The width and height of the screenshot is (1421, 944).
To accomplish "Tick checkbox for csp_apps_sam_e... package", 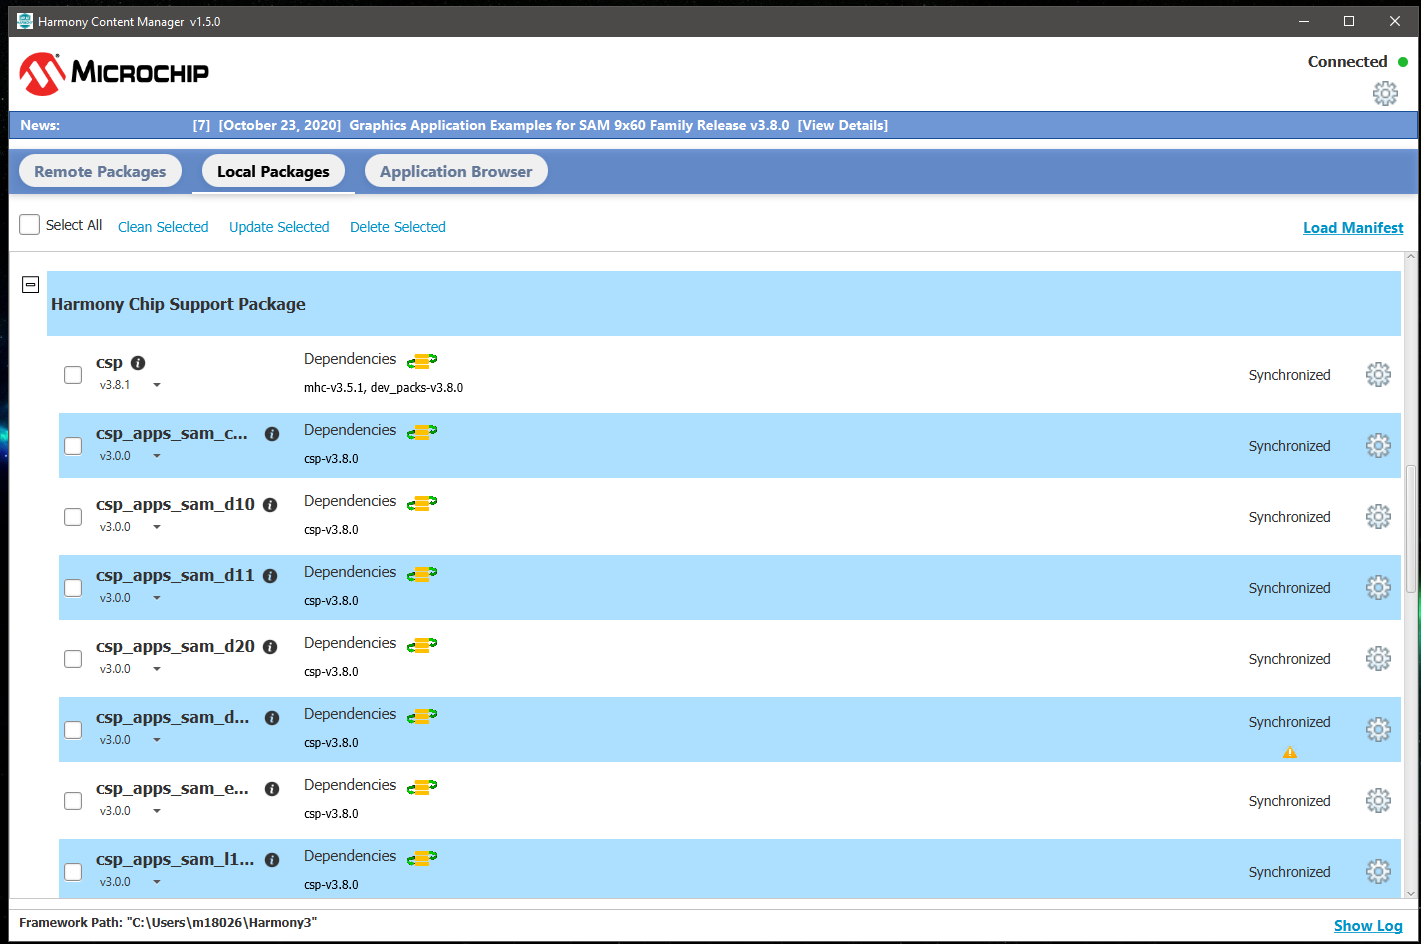I will pos(73,801).
